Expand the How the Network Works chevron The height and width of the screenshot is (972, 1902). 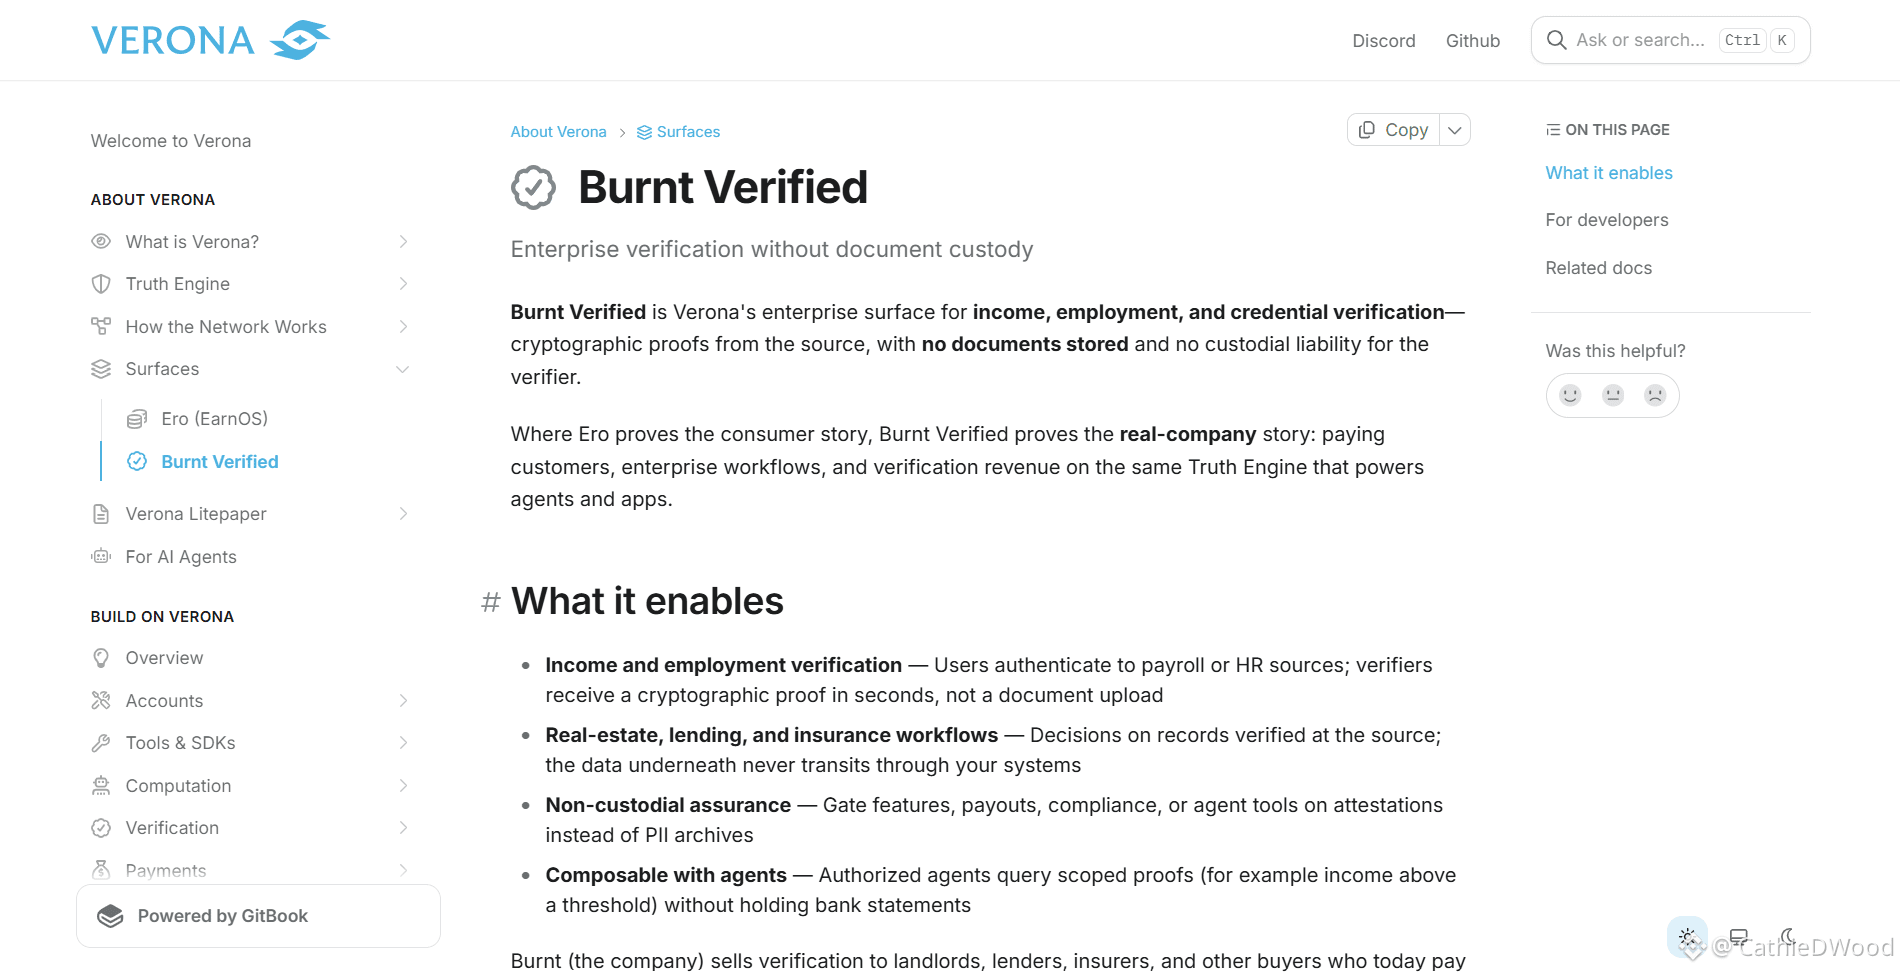(403, 327)
